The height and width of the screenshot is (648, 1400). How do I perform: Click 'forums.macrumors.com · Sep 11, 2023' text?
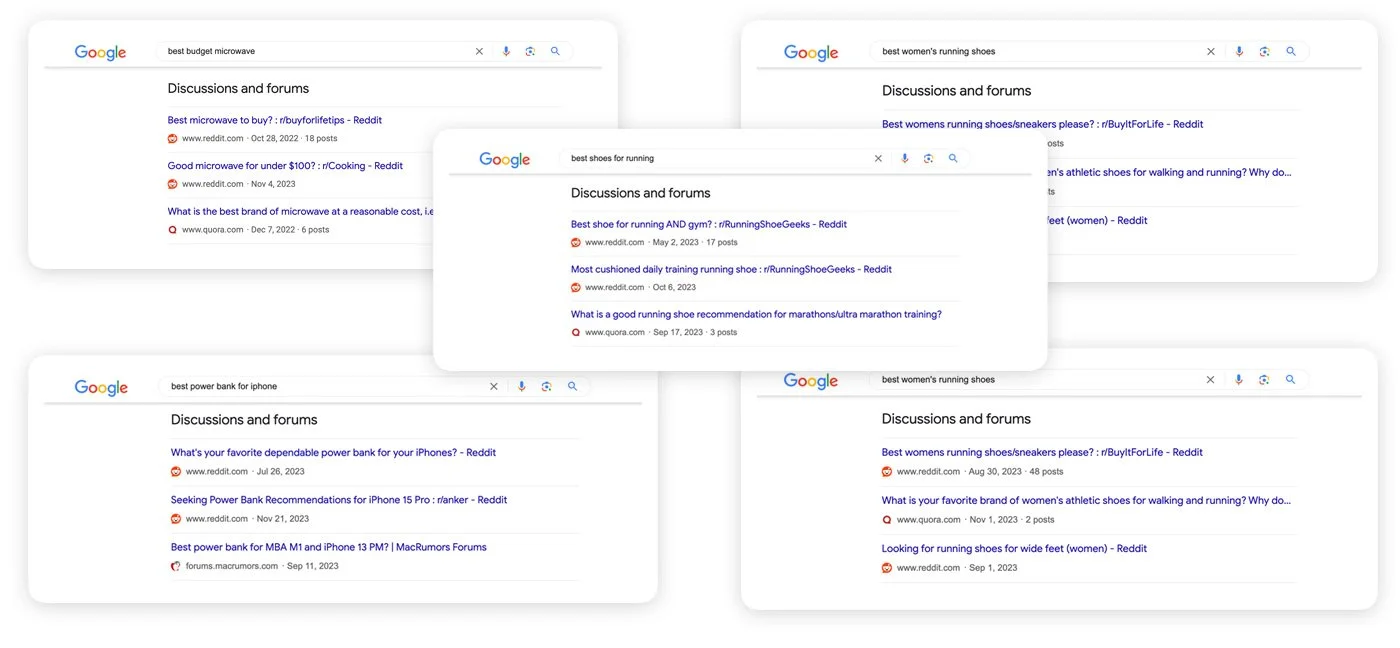[x=262, y=566]
